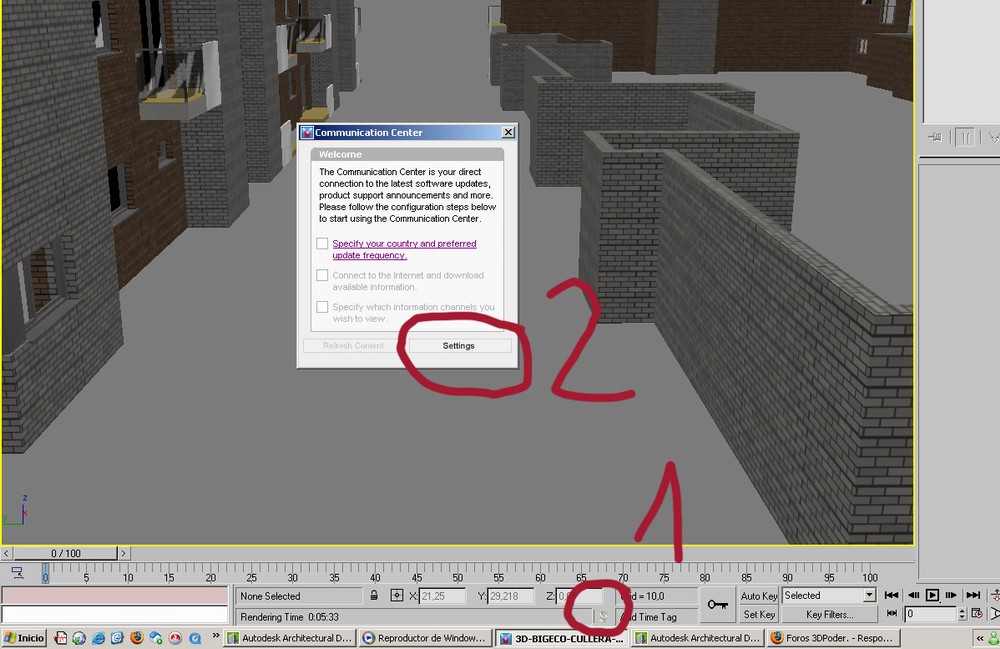The width and height of the screenshot is (1000, 649).
Task: Click the 'Rendering Time 0:05:33' status line
Action: [x=290, y=617]
